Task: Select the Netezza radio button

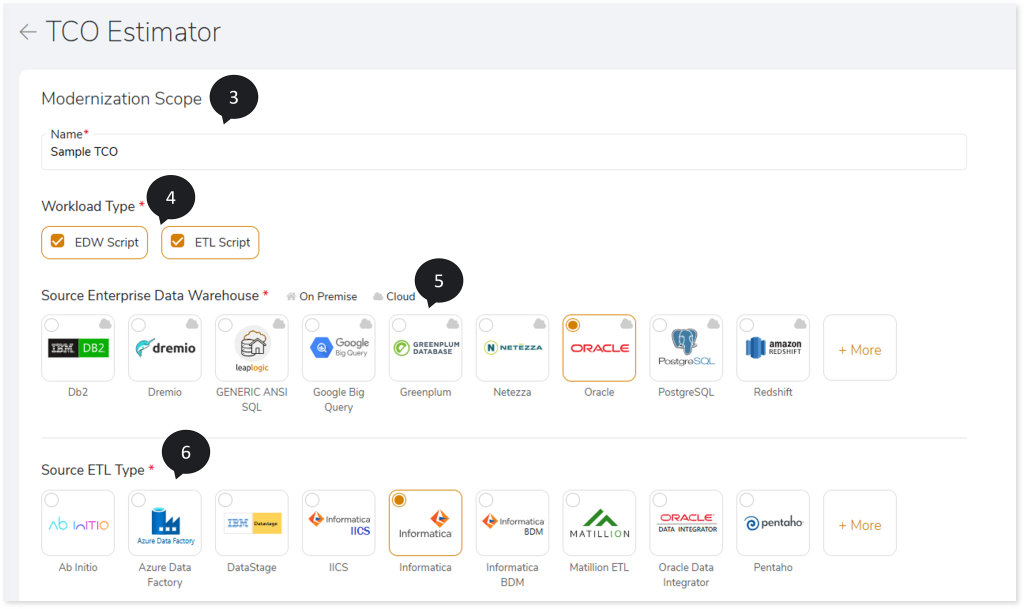Action: (x=486, y=325)
